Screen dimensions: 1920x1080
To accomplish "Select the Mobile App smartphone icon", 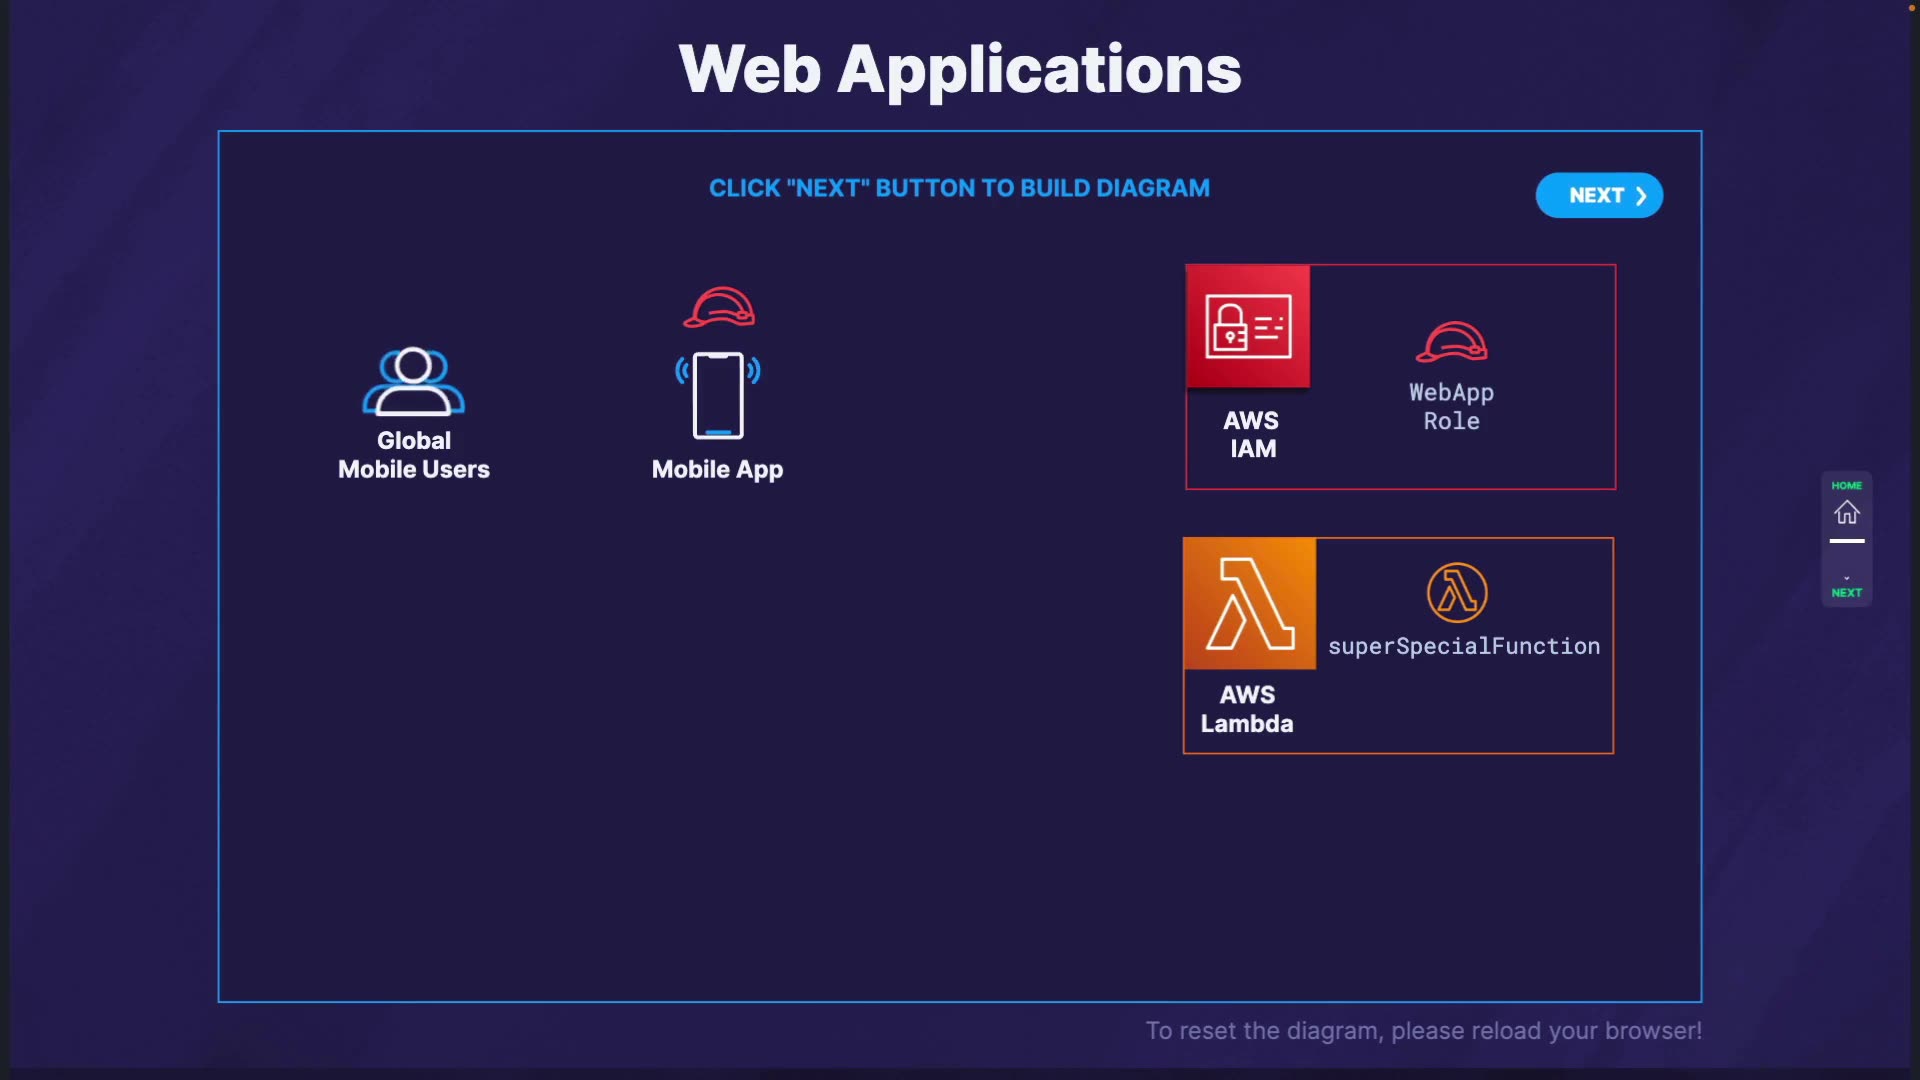I will tap(718, 396).
